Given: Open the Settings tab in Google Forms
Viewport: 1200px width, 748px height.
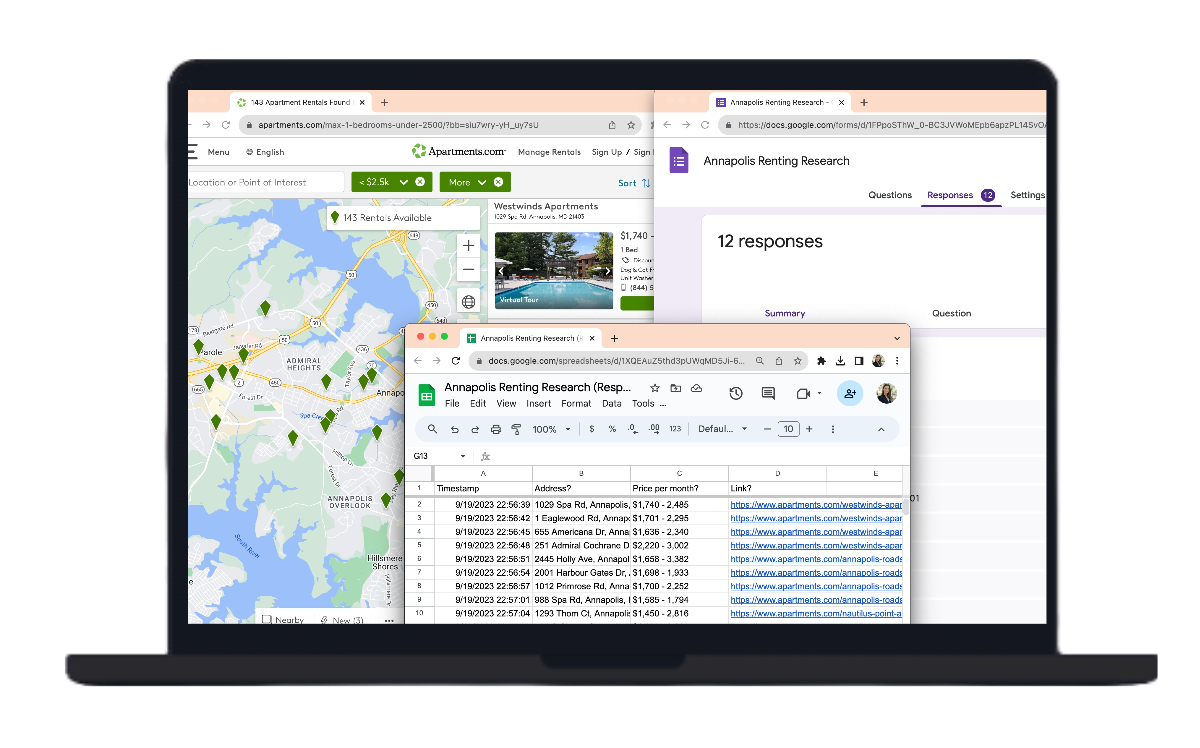Looking at the screenshot, I should click(x=1028, y=195).
